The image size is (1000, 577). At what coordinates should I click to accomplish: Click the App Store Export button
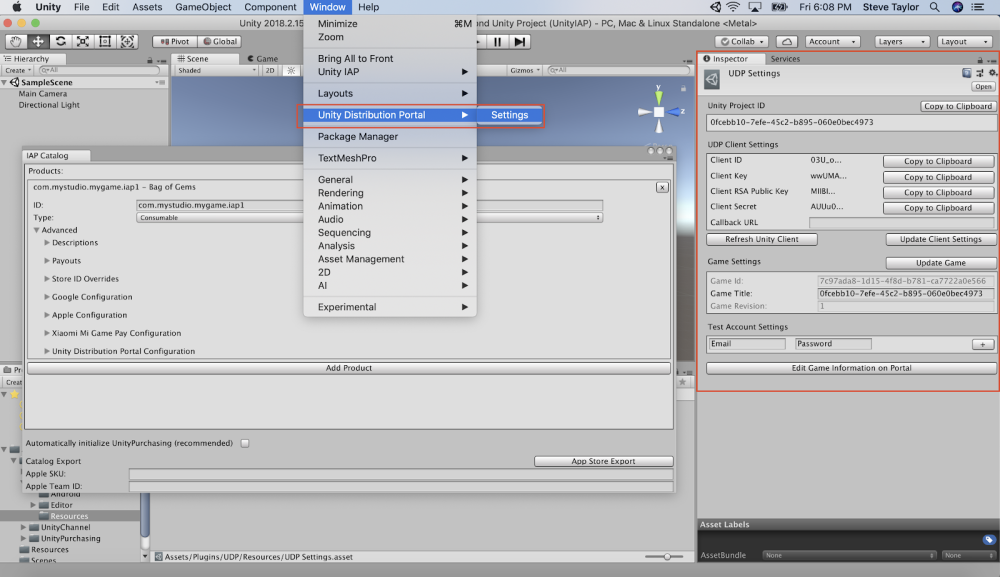click(603, 461)
